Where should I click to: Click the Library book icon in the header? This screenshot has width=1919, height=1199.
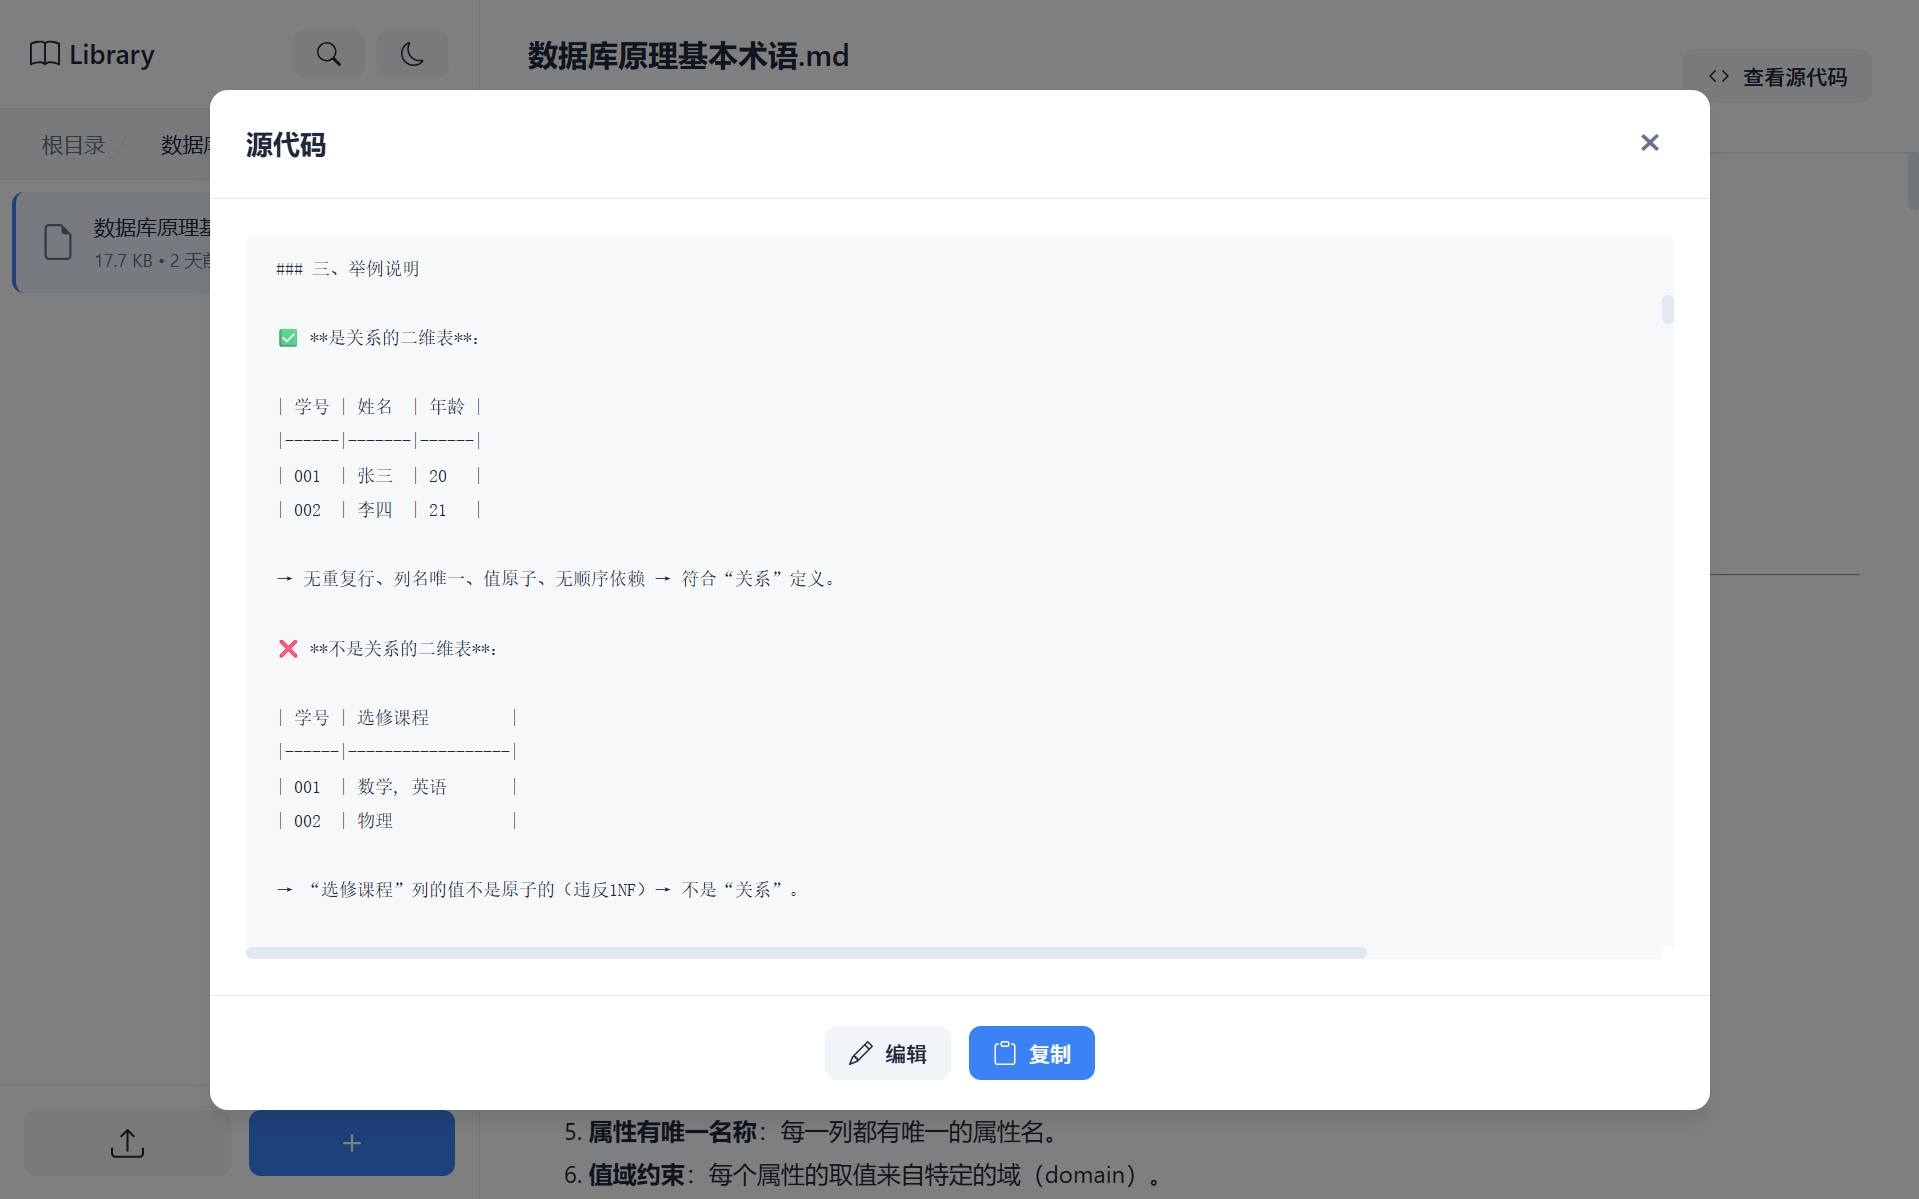(x=44, y=54)
